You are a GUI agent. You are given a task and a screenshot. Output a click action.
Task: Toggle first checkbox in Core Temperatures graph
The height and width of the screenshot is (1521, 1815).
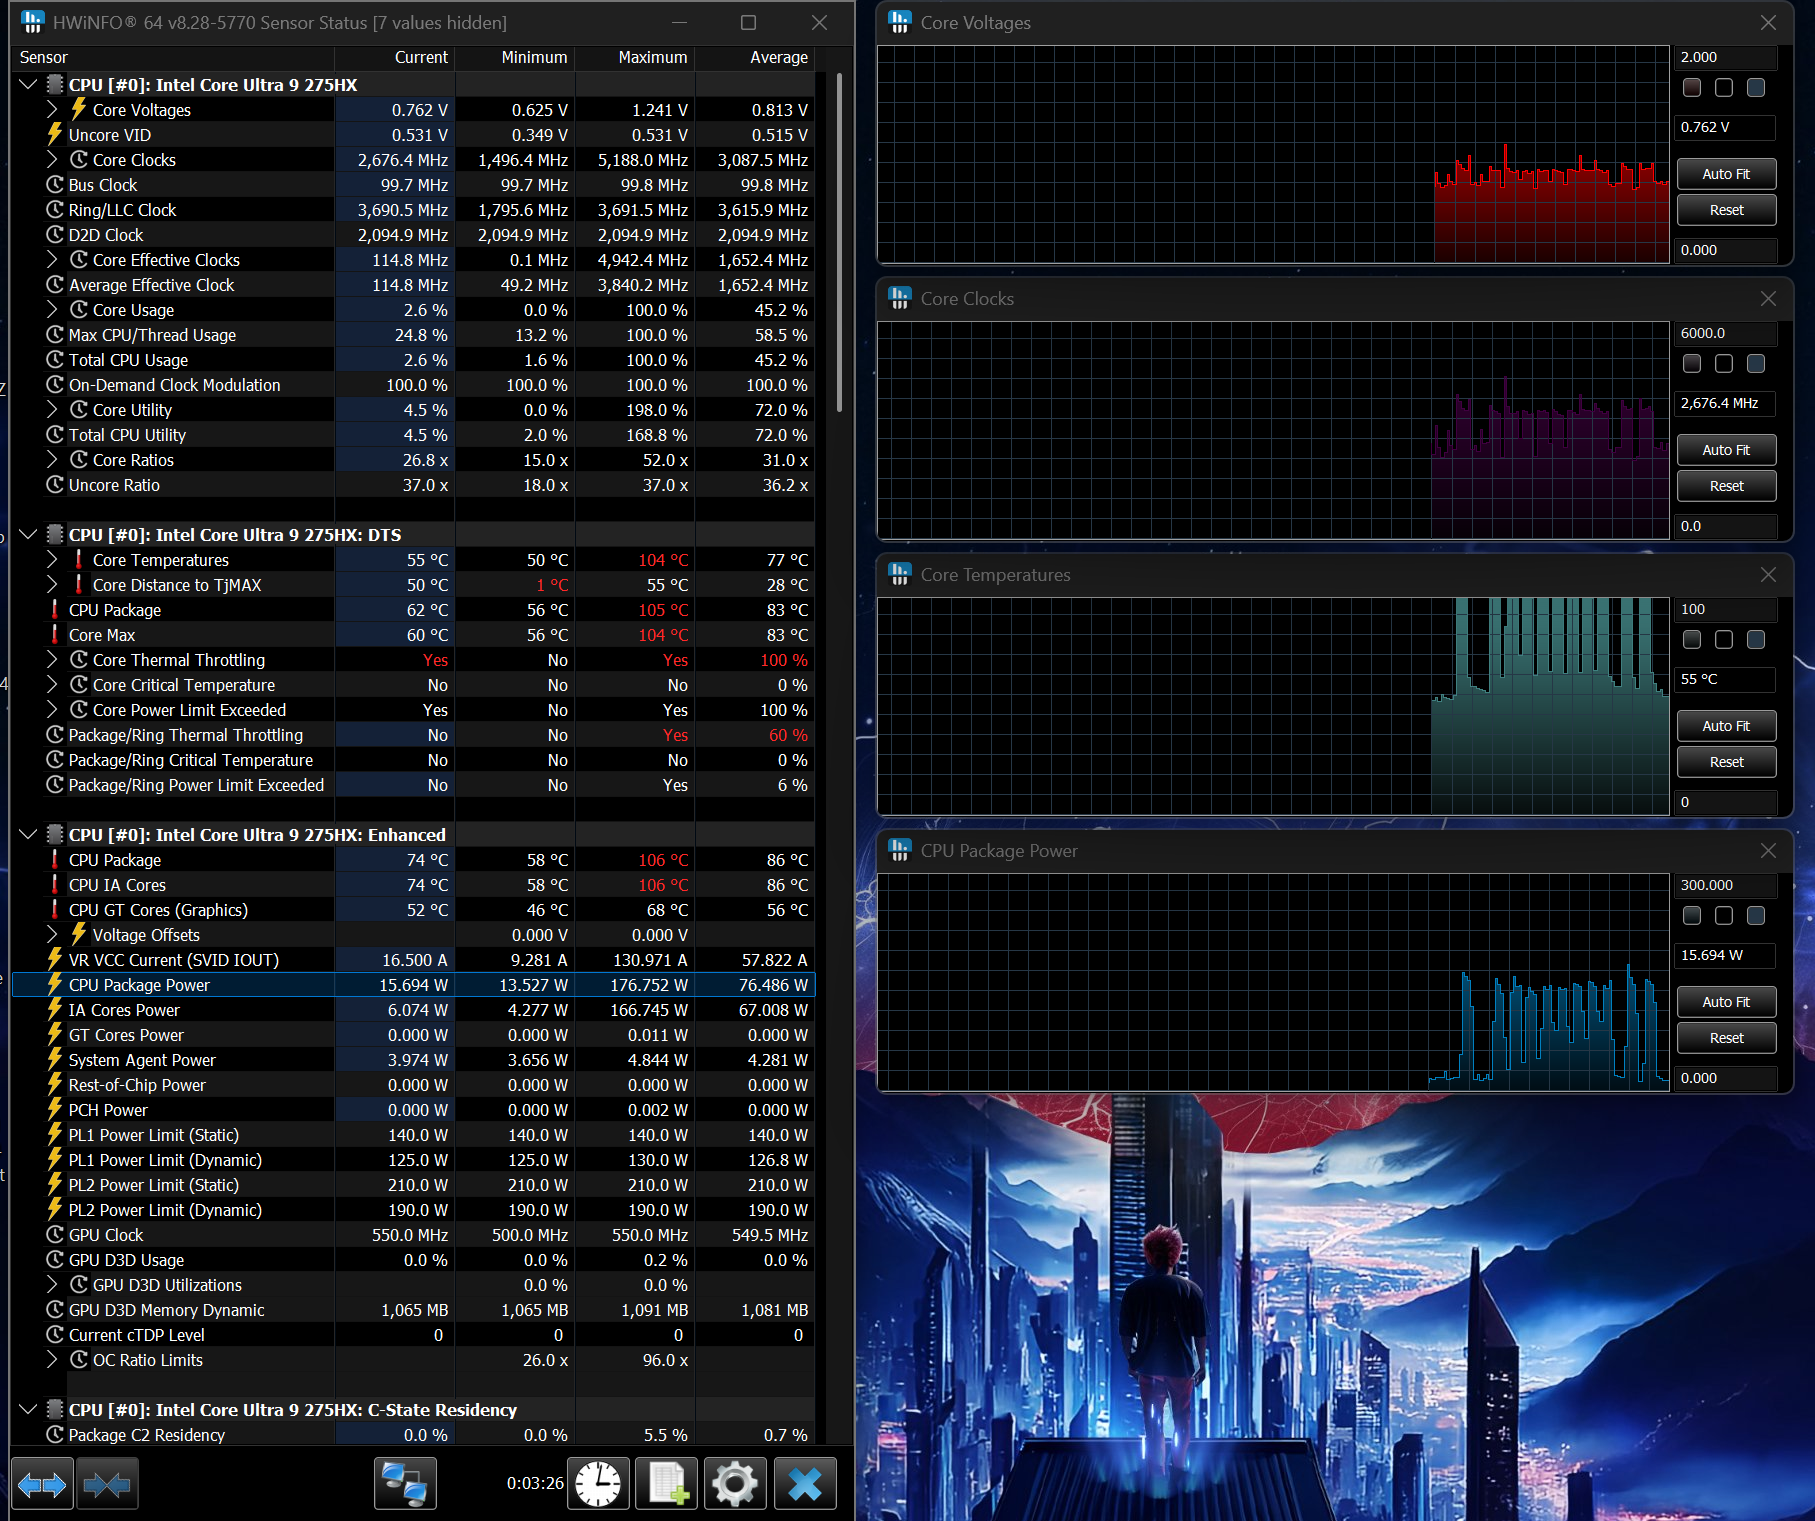point(1692,640)
